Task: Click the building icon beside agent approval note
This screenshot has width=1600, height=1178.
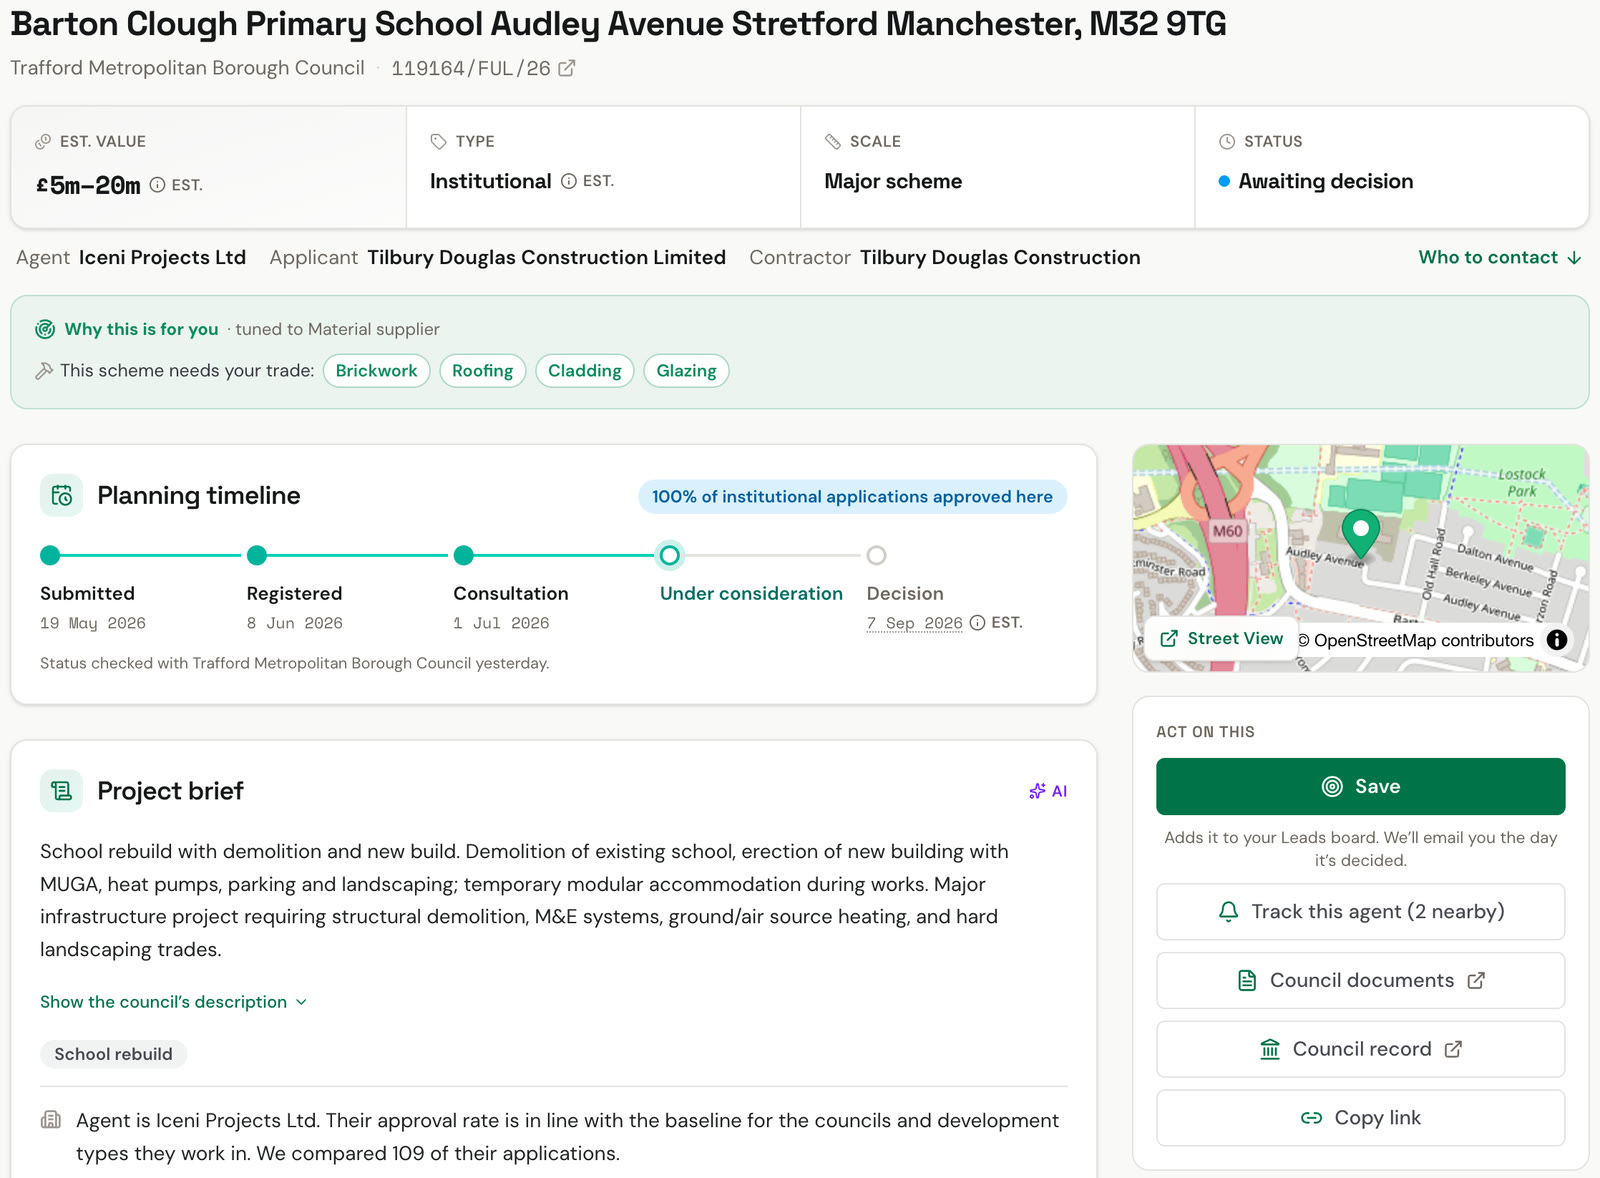Action: click(51, 1120)
